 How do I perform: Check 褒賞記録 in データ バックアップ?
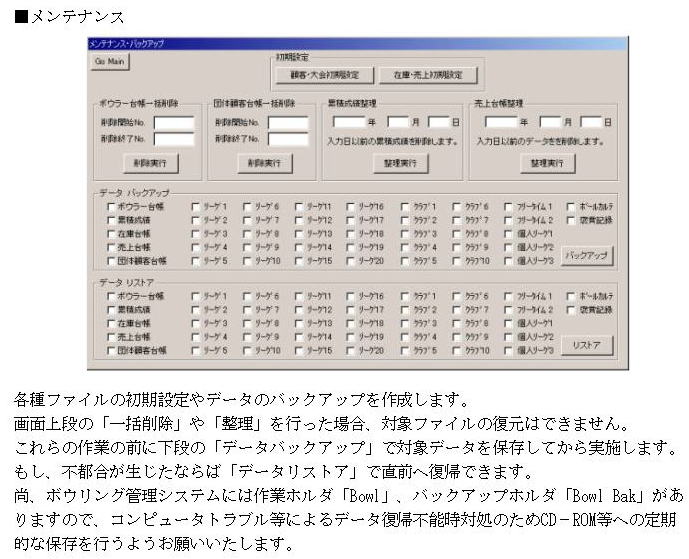pyautogui.click(x=571, y=220)
